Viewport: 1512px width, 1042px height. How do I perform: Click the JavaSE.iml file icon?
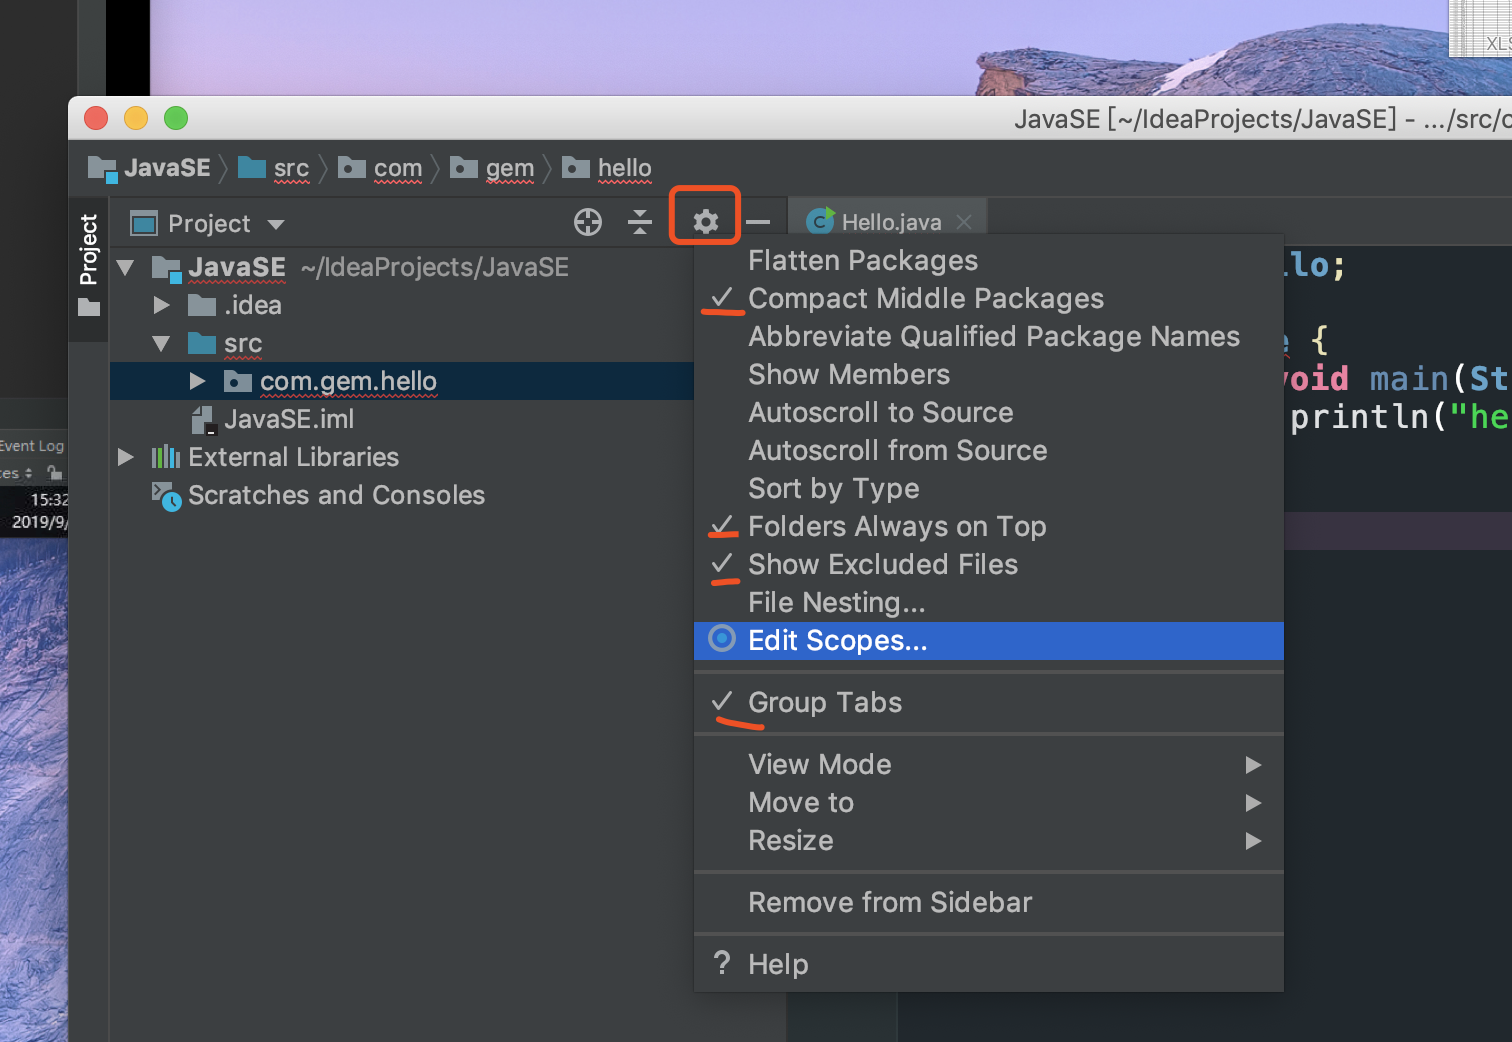(x=203, y=420)
